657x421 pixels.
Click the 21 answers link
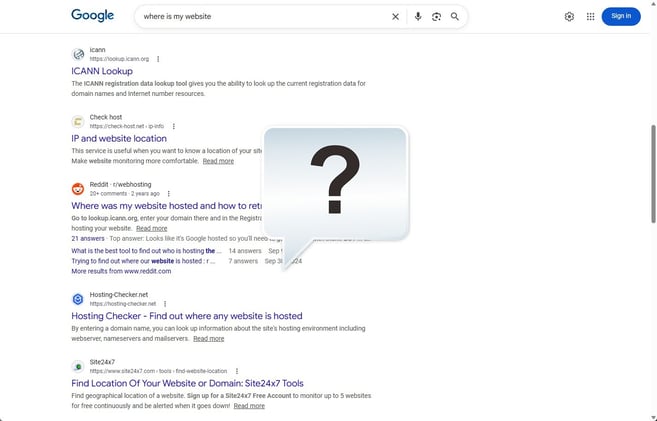(88, 239)
